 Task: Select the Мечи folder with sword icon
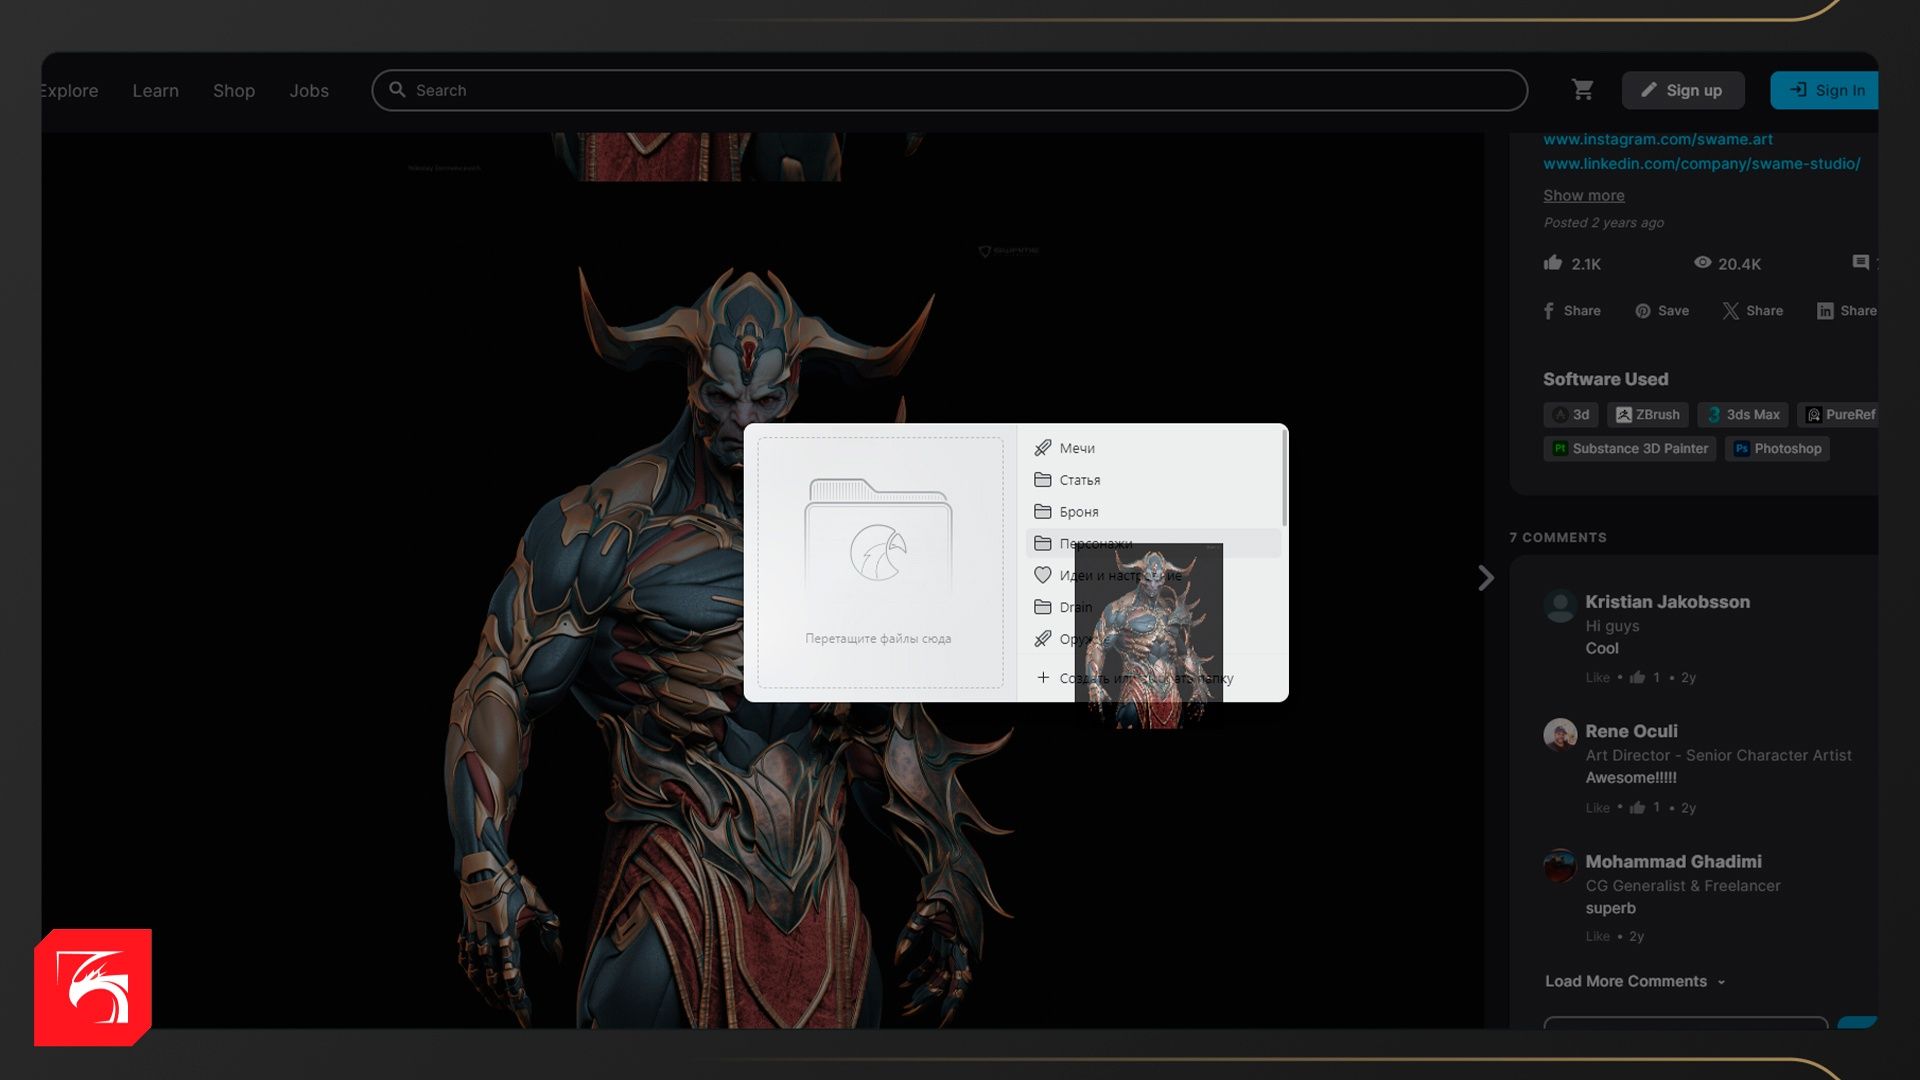(x=1077, y=448)
